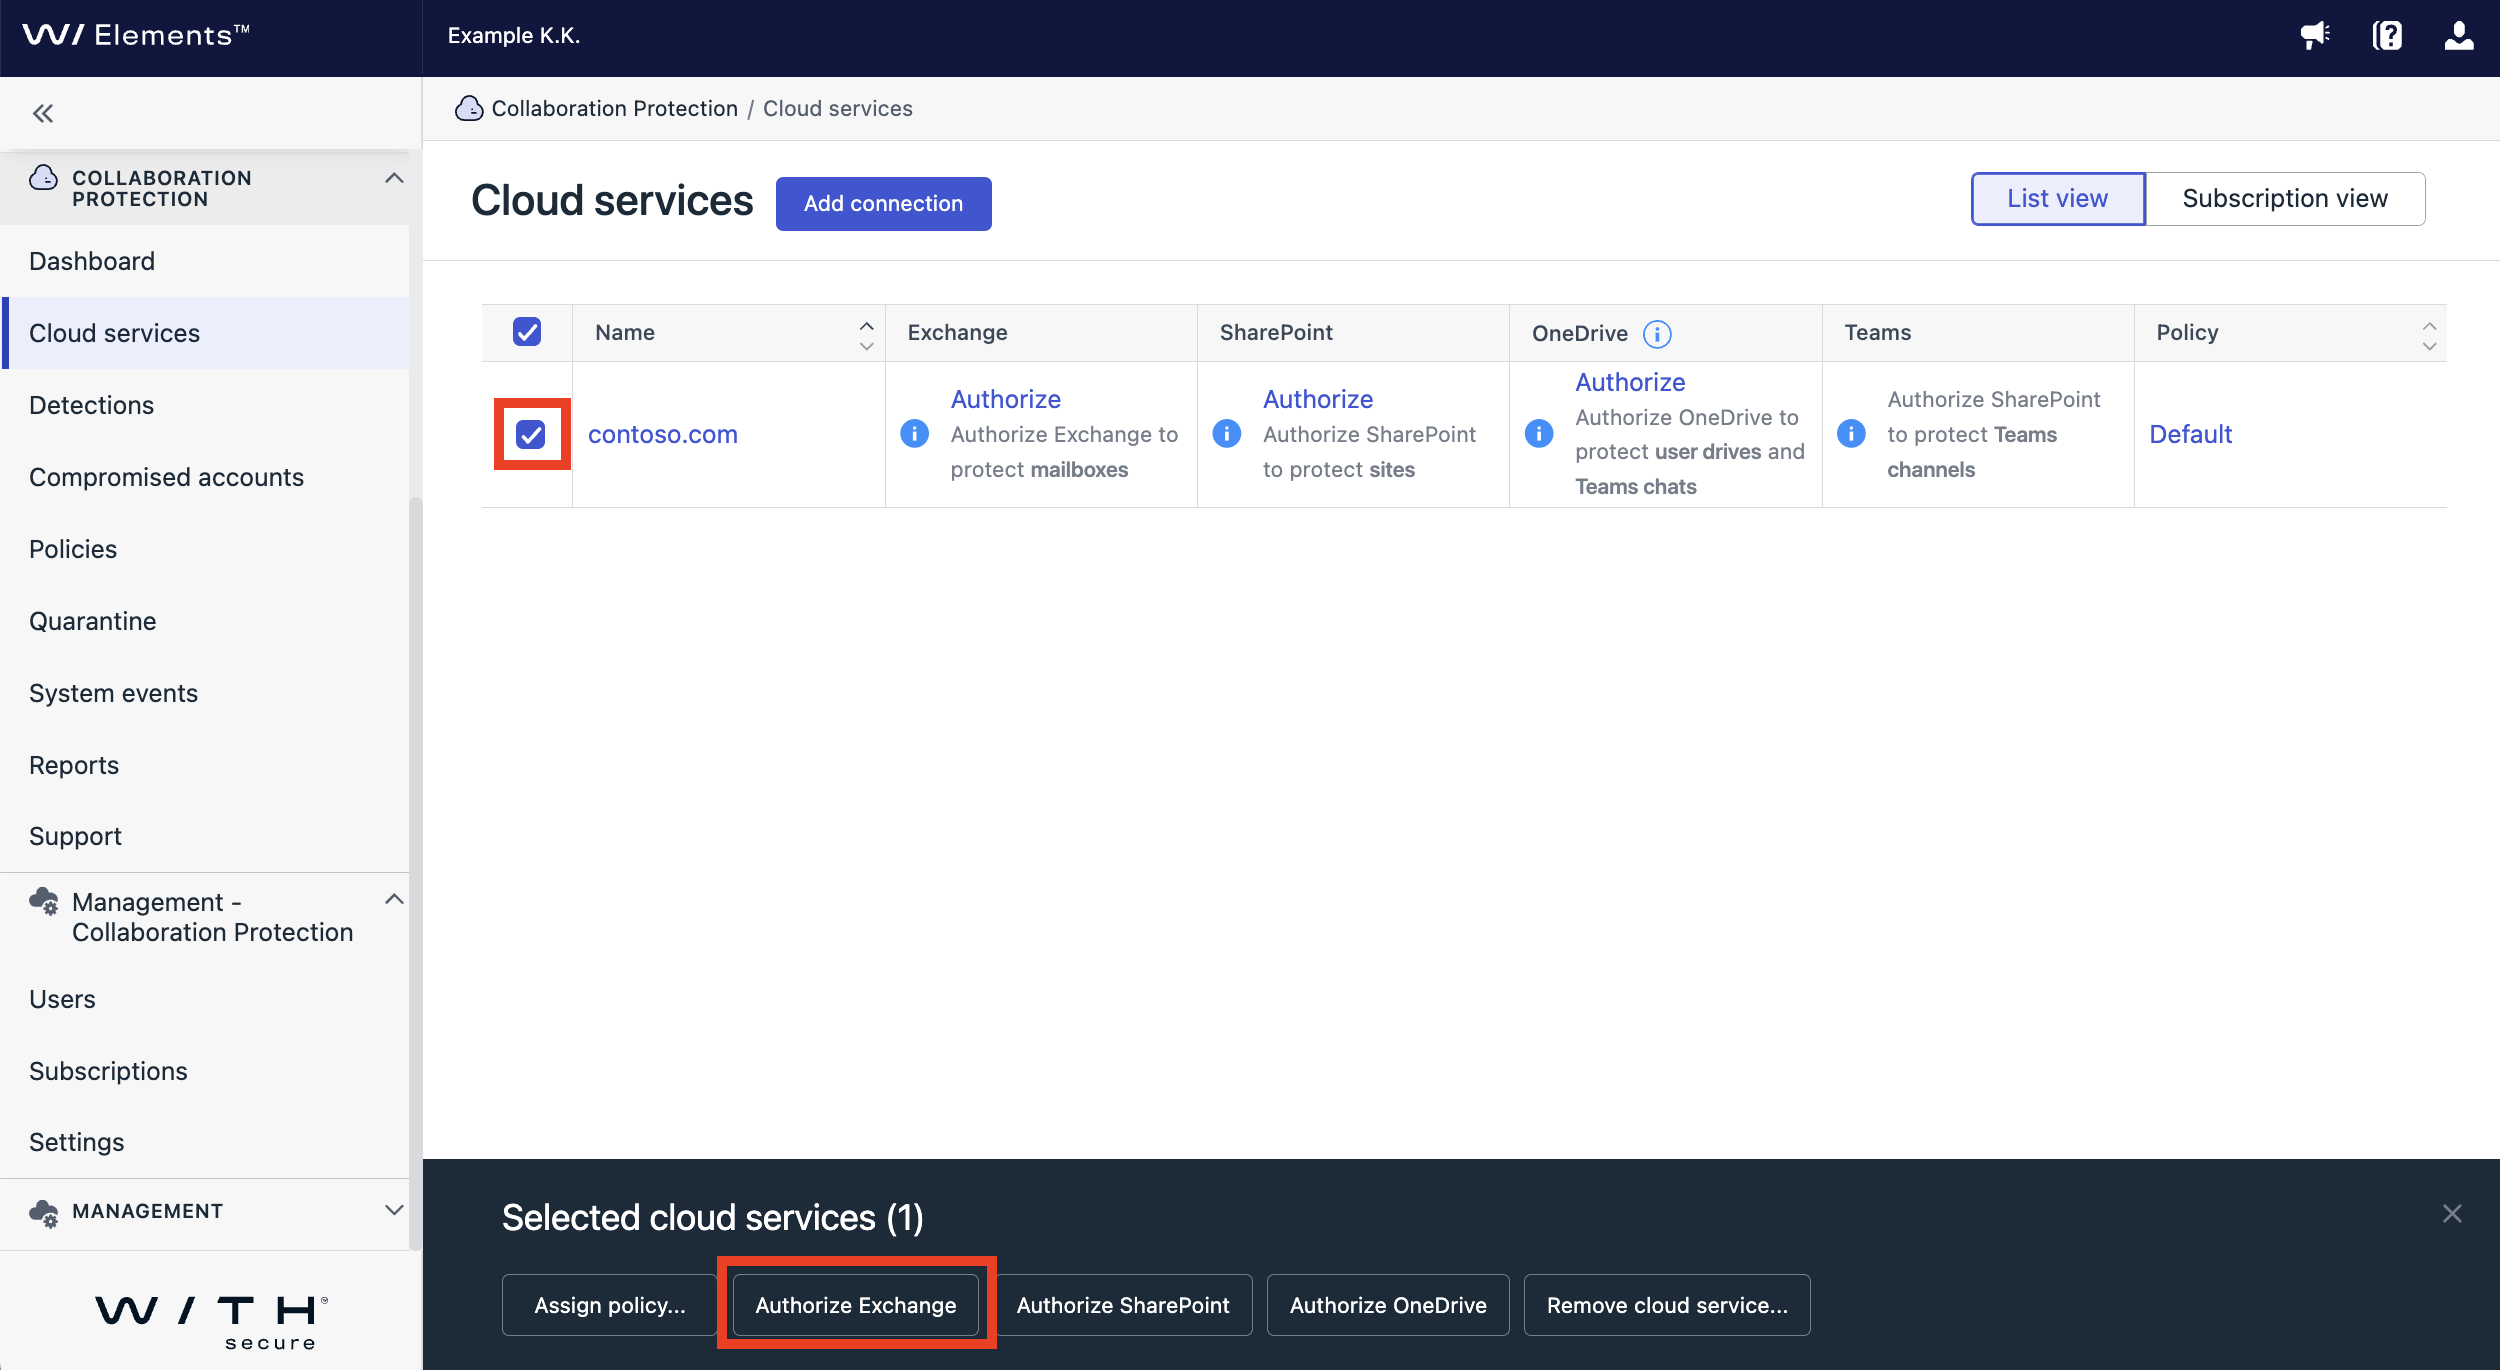Click the MANAGEMENT section gear-cloud icon
The width and height of the screenshot is (2500, 1370).
43,1212
